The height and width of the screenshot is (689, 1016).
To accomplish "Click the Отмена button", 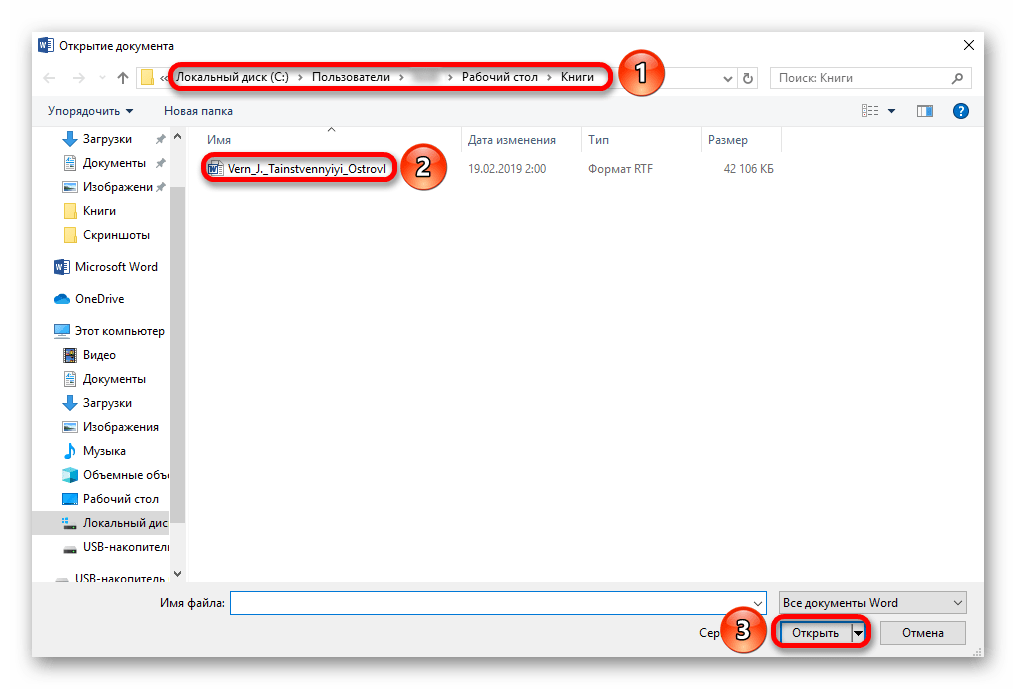I will coord(923,633).
